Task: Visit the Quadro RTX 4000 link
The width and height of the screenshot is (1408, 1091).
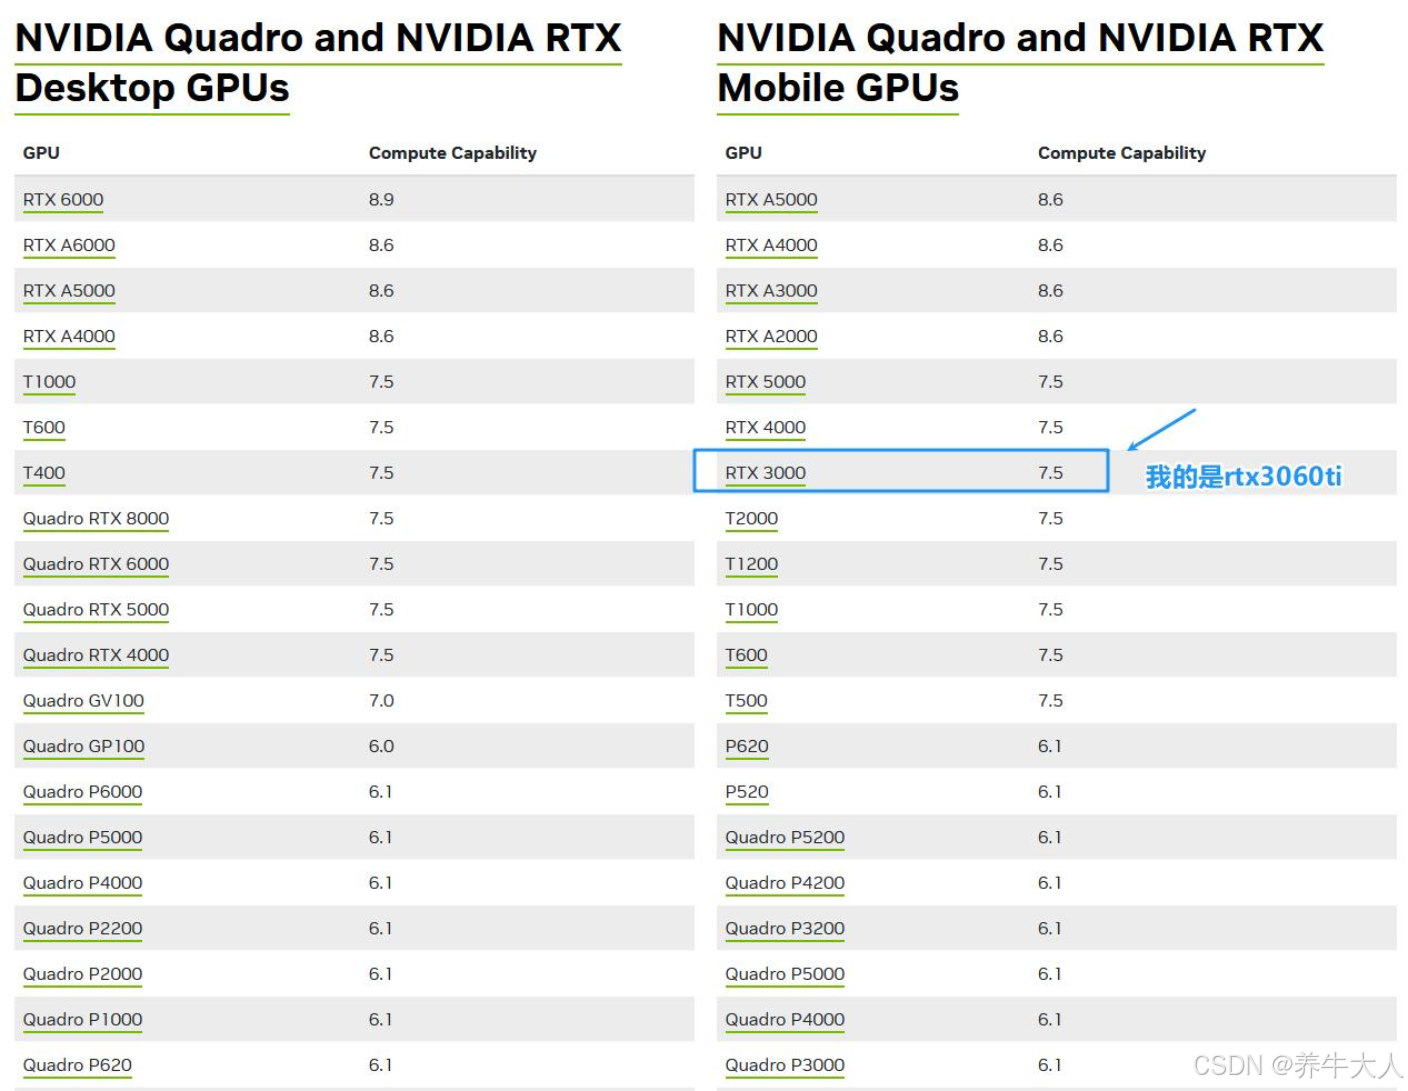Action: pos(96,654)
